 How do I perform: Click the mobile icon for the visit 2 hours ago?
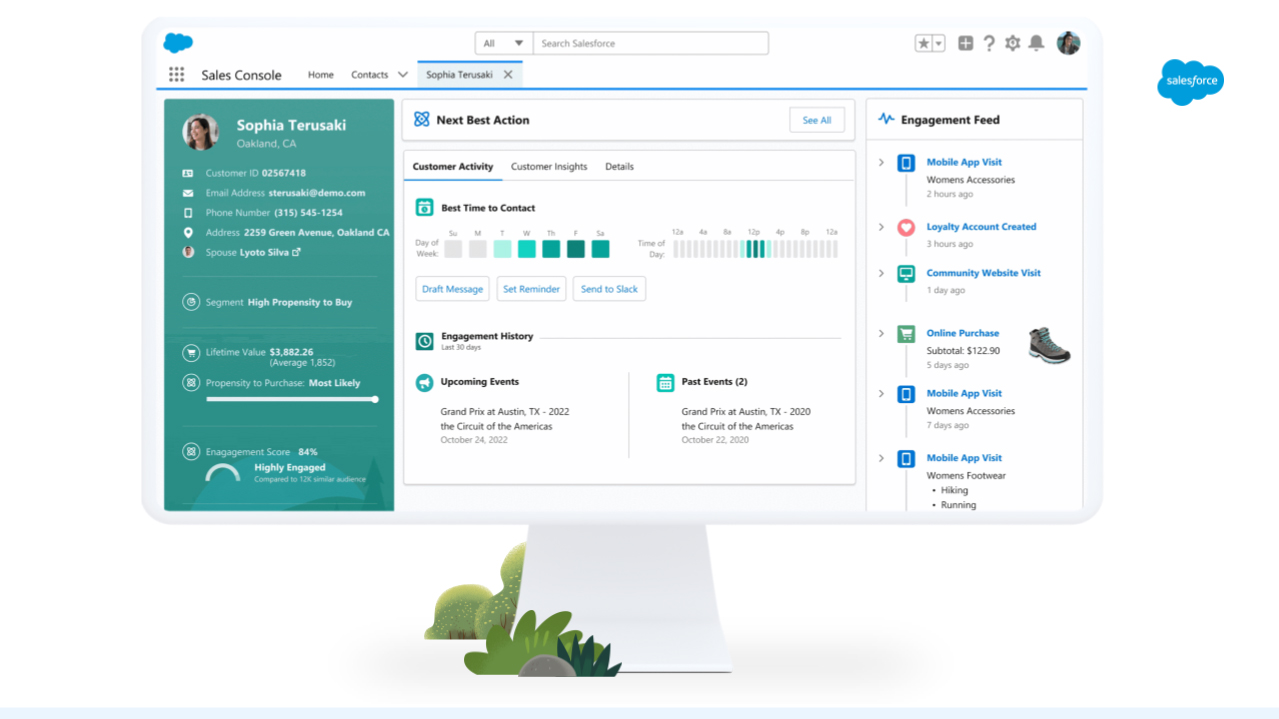pos(906,163)
